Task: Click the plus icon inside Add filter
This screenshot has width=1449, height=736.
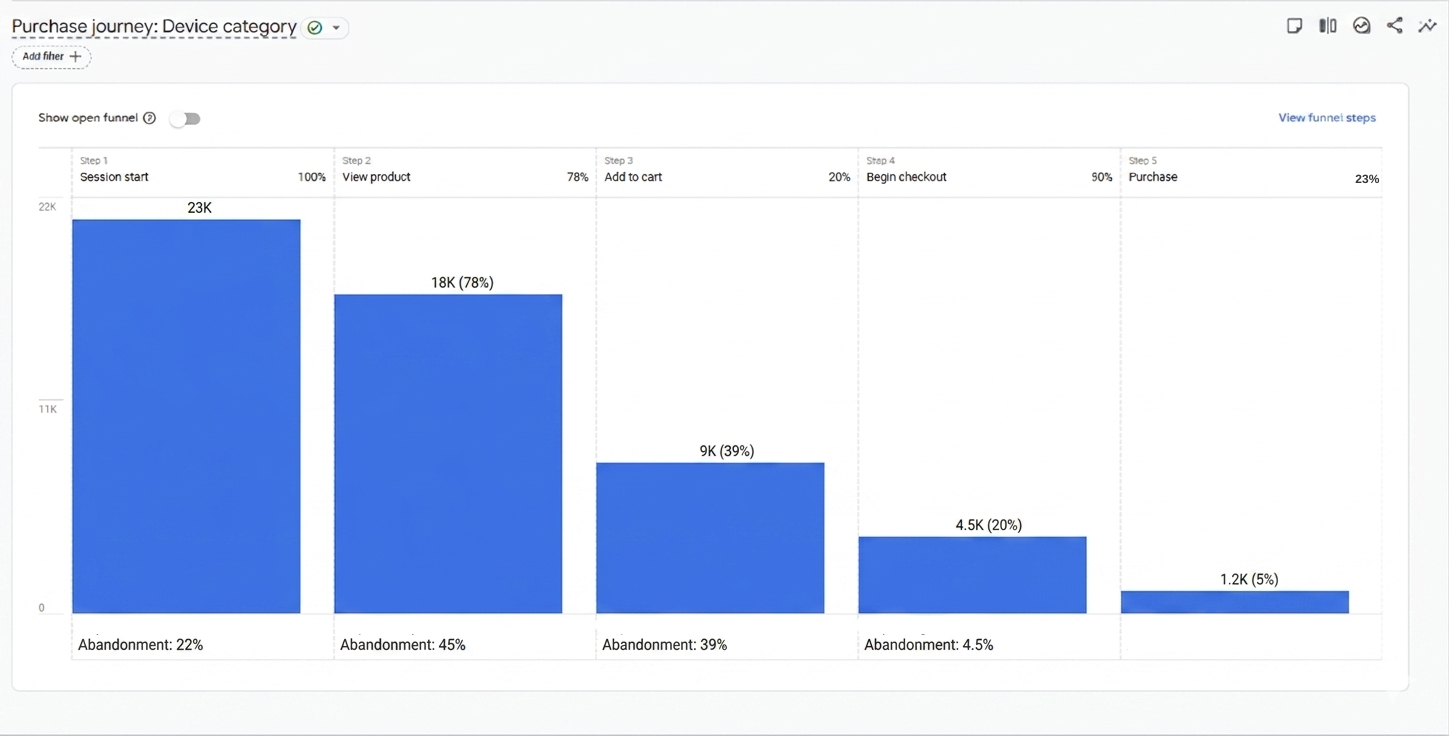Action: click(x=77, y=57)
